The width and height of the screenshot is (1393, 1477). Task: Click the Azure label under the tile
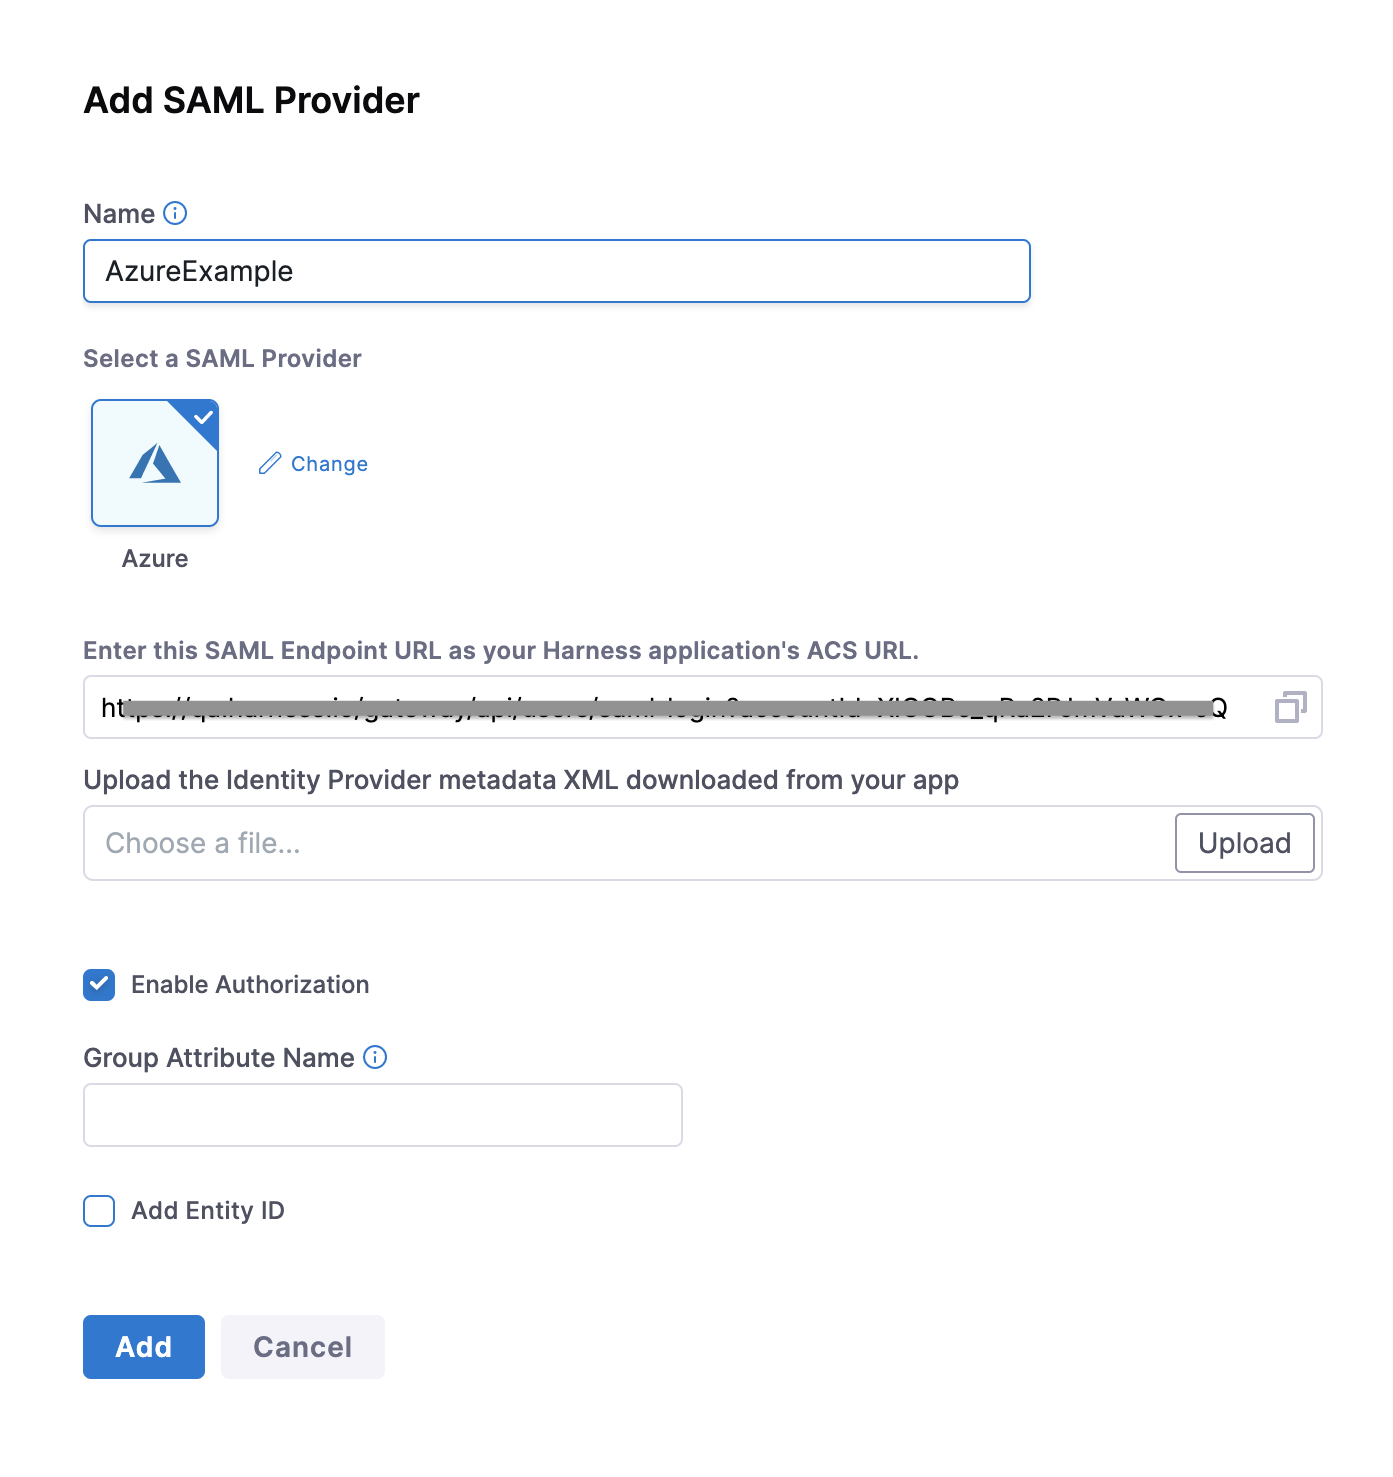coord(155,558)
